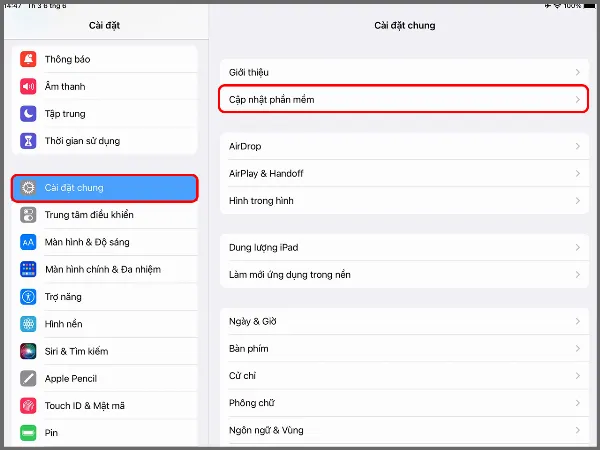This screenshot has width=600, height=450.
Task: Select Tập trung label in sidebar
Action: [x=65, y=114]
